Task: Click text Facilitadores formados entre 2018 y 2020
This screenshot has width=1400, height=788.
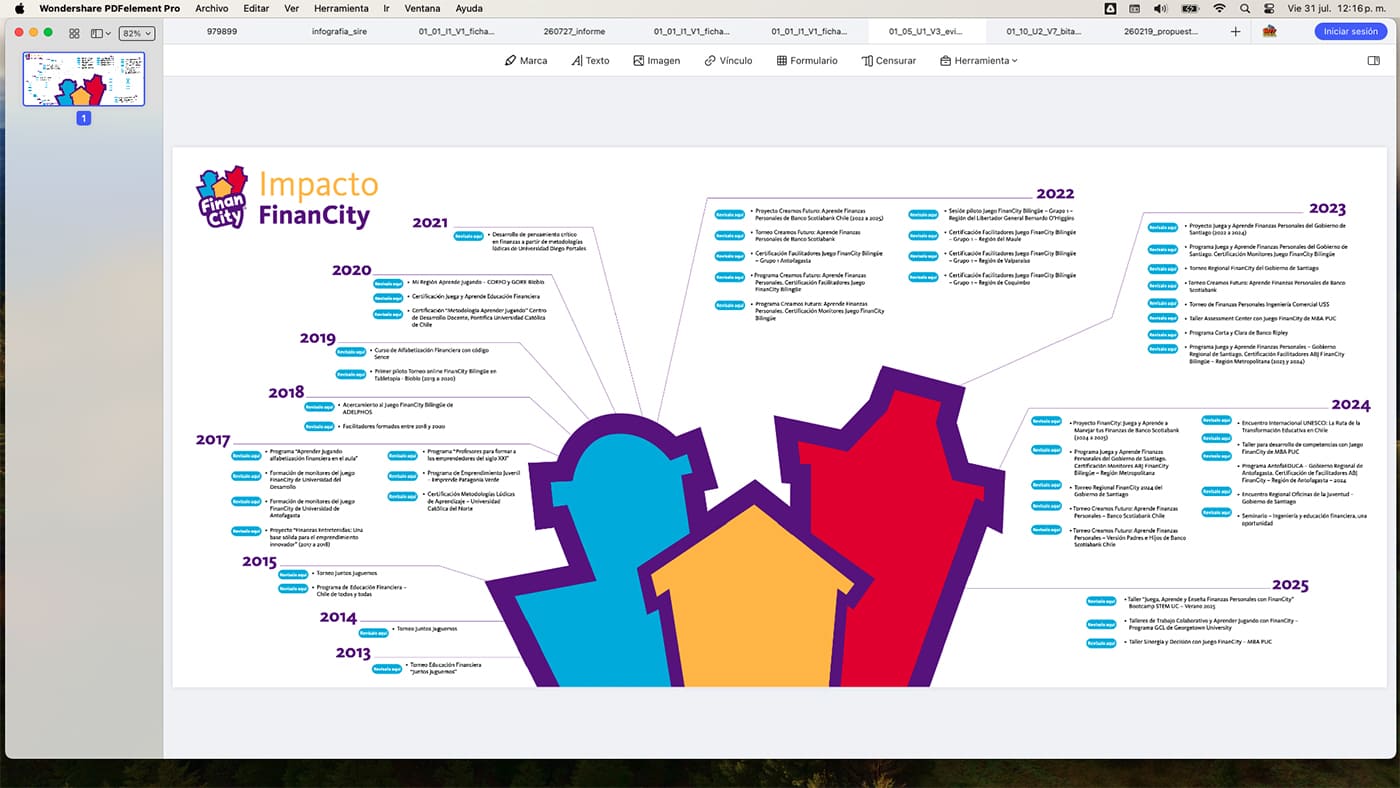Action: 395,426
